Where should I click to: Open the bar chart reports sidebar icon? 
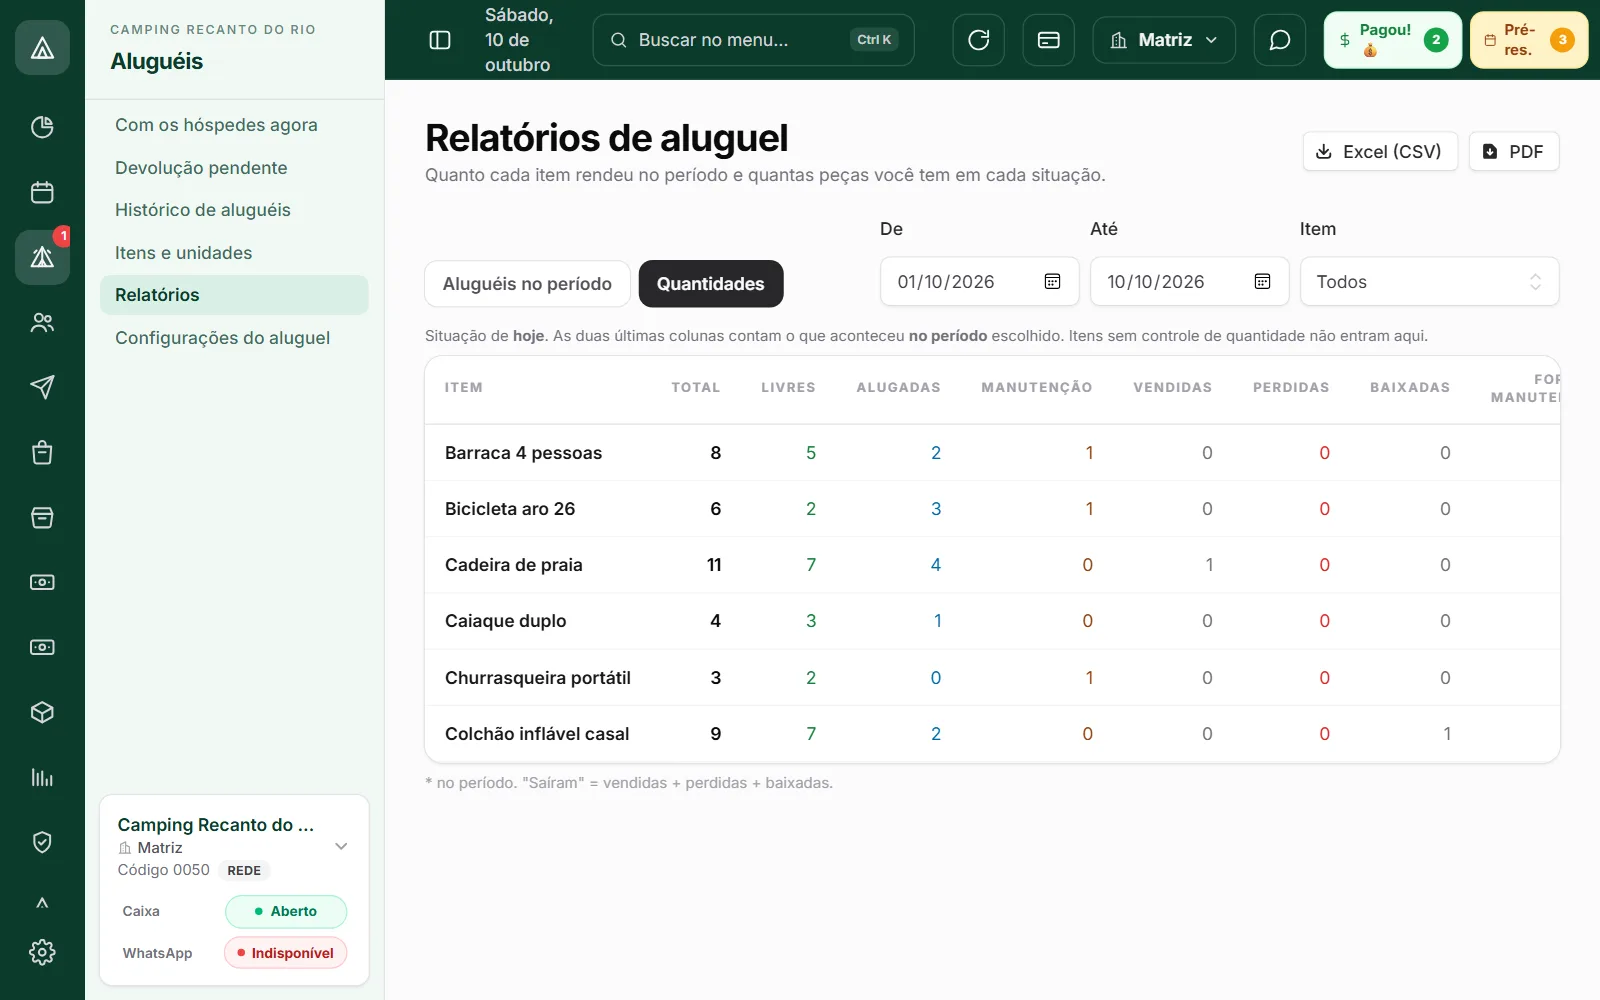click(x=42, y=777)
